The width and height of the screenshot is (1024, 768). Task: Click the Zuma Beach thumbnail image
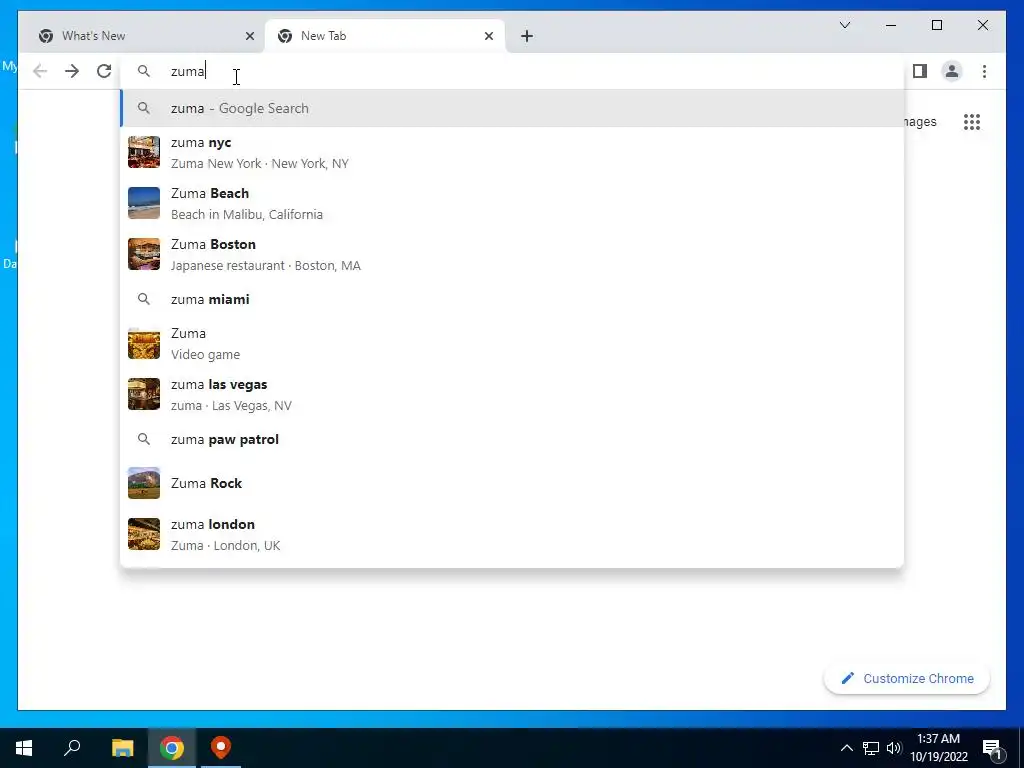144,203
